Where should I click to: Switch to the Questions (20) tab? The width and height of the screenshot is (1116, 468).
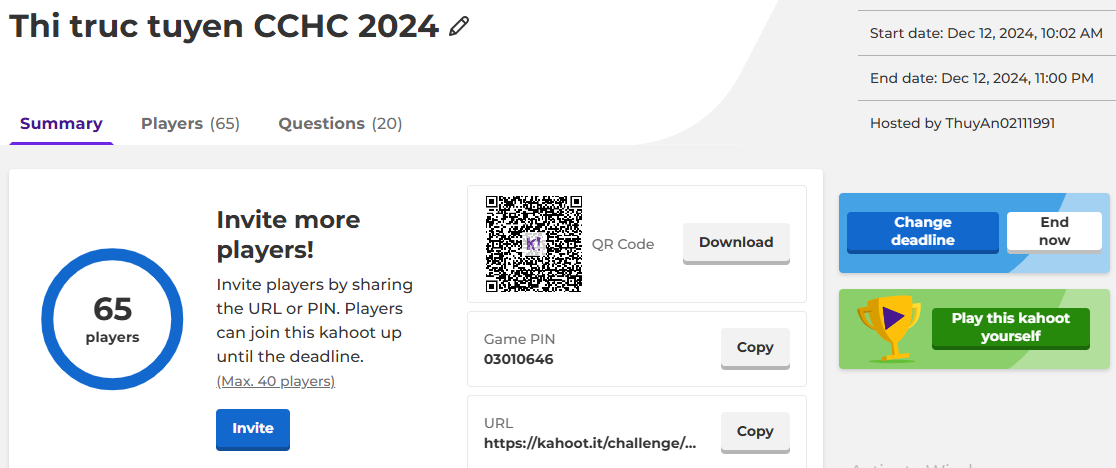point(340,124)
